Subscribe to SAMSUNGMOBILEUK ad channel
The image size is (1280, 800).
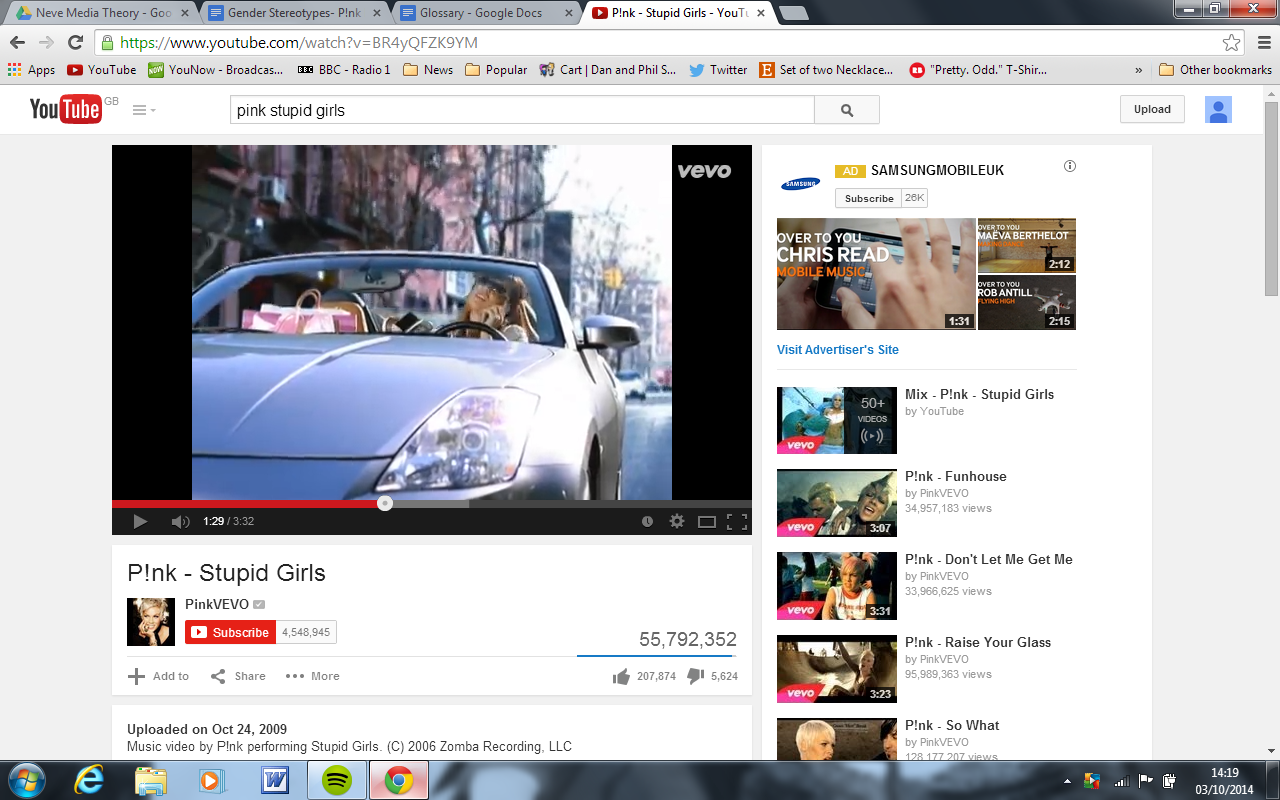click(869, 198)
